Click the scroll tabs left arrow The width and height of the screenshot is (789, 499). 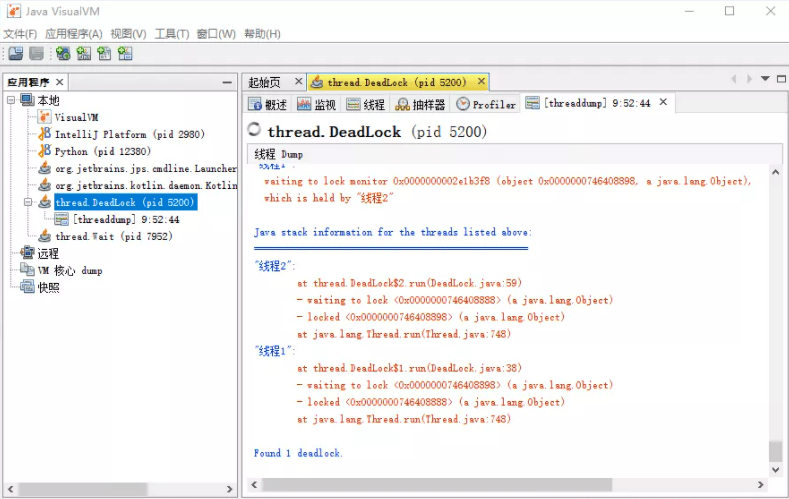pyautogui.click(x=734, y=78)
